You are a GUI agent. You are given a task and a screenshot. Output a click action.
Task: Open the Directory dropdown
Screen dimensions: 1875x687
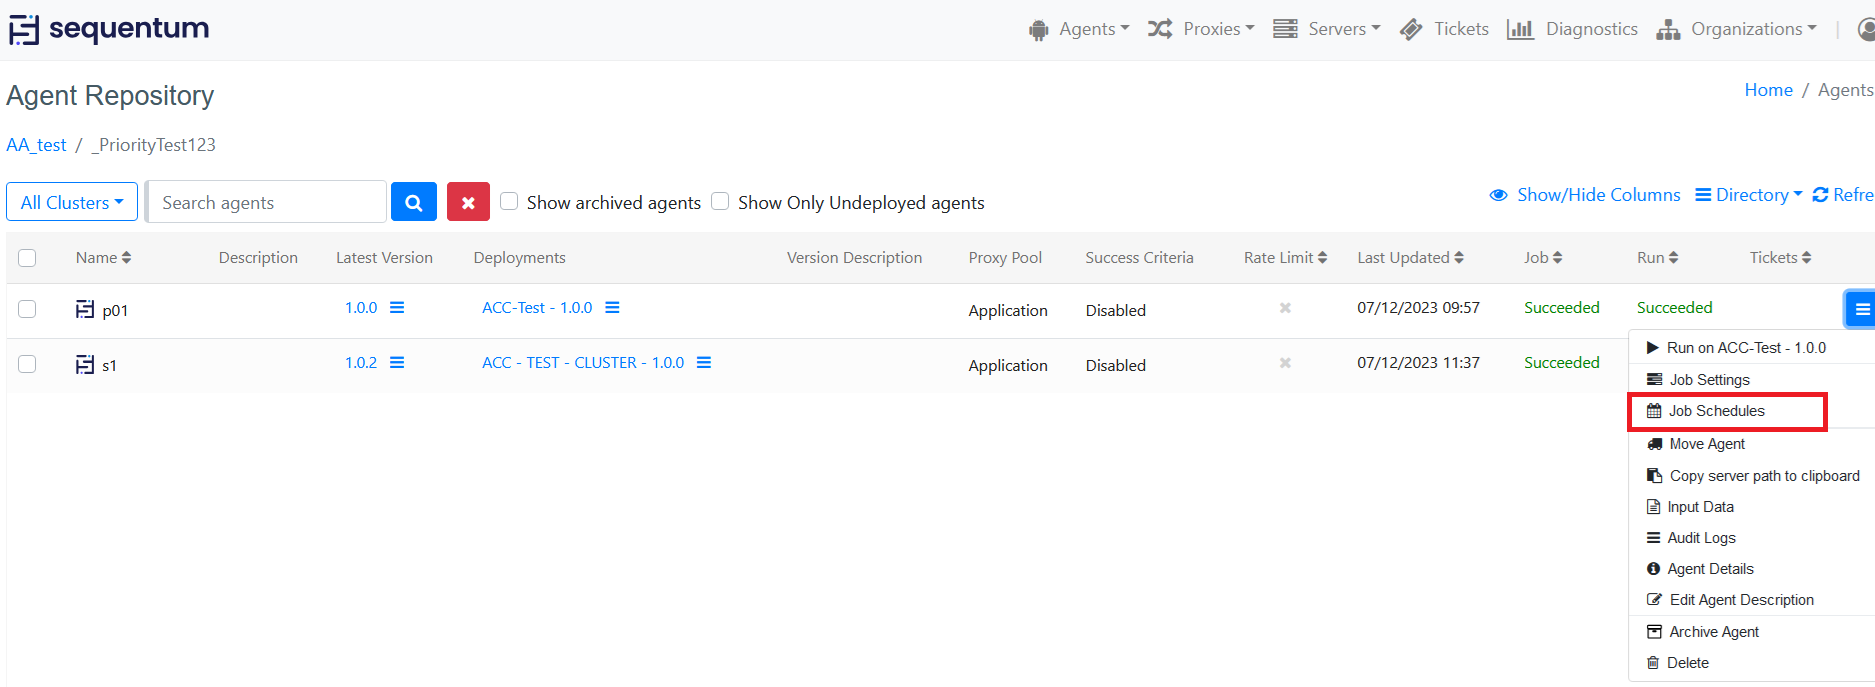1749,195
